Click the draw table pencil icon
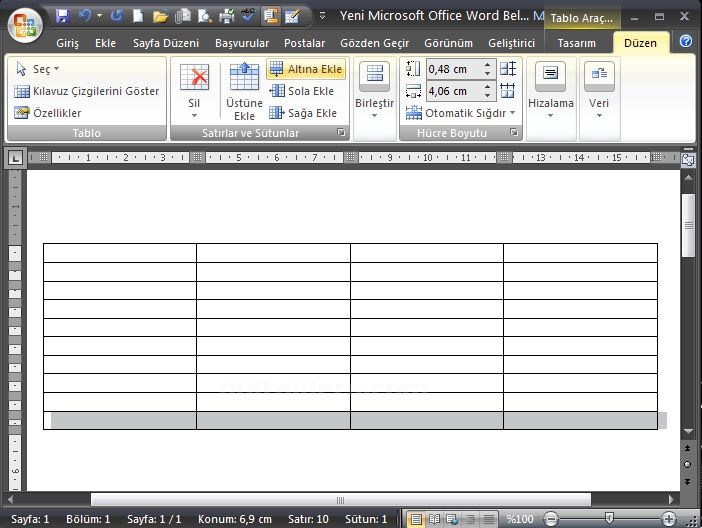Screen dimensions: 702x528 [x=293, y=16]
